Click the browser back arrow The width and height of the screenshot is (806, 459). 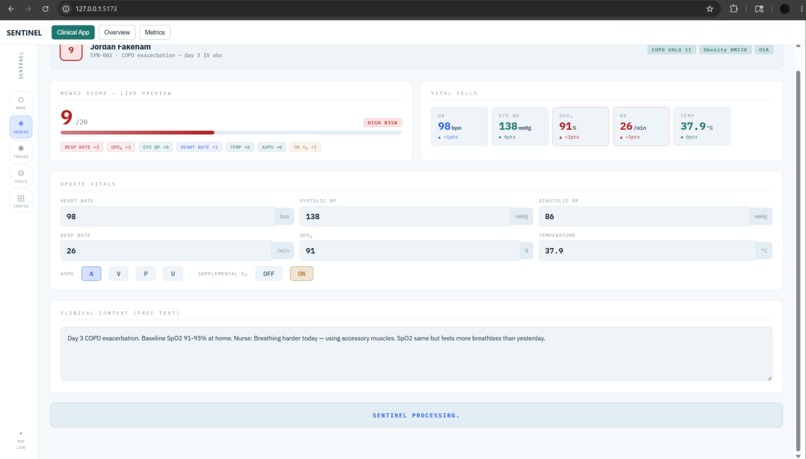pyautogui.click(x=11, y=9)
